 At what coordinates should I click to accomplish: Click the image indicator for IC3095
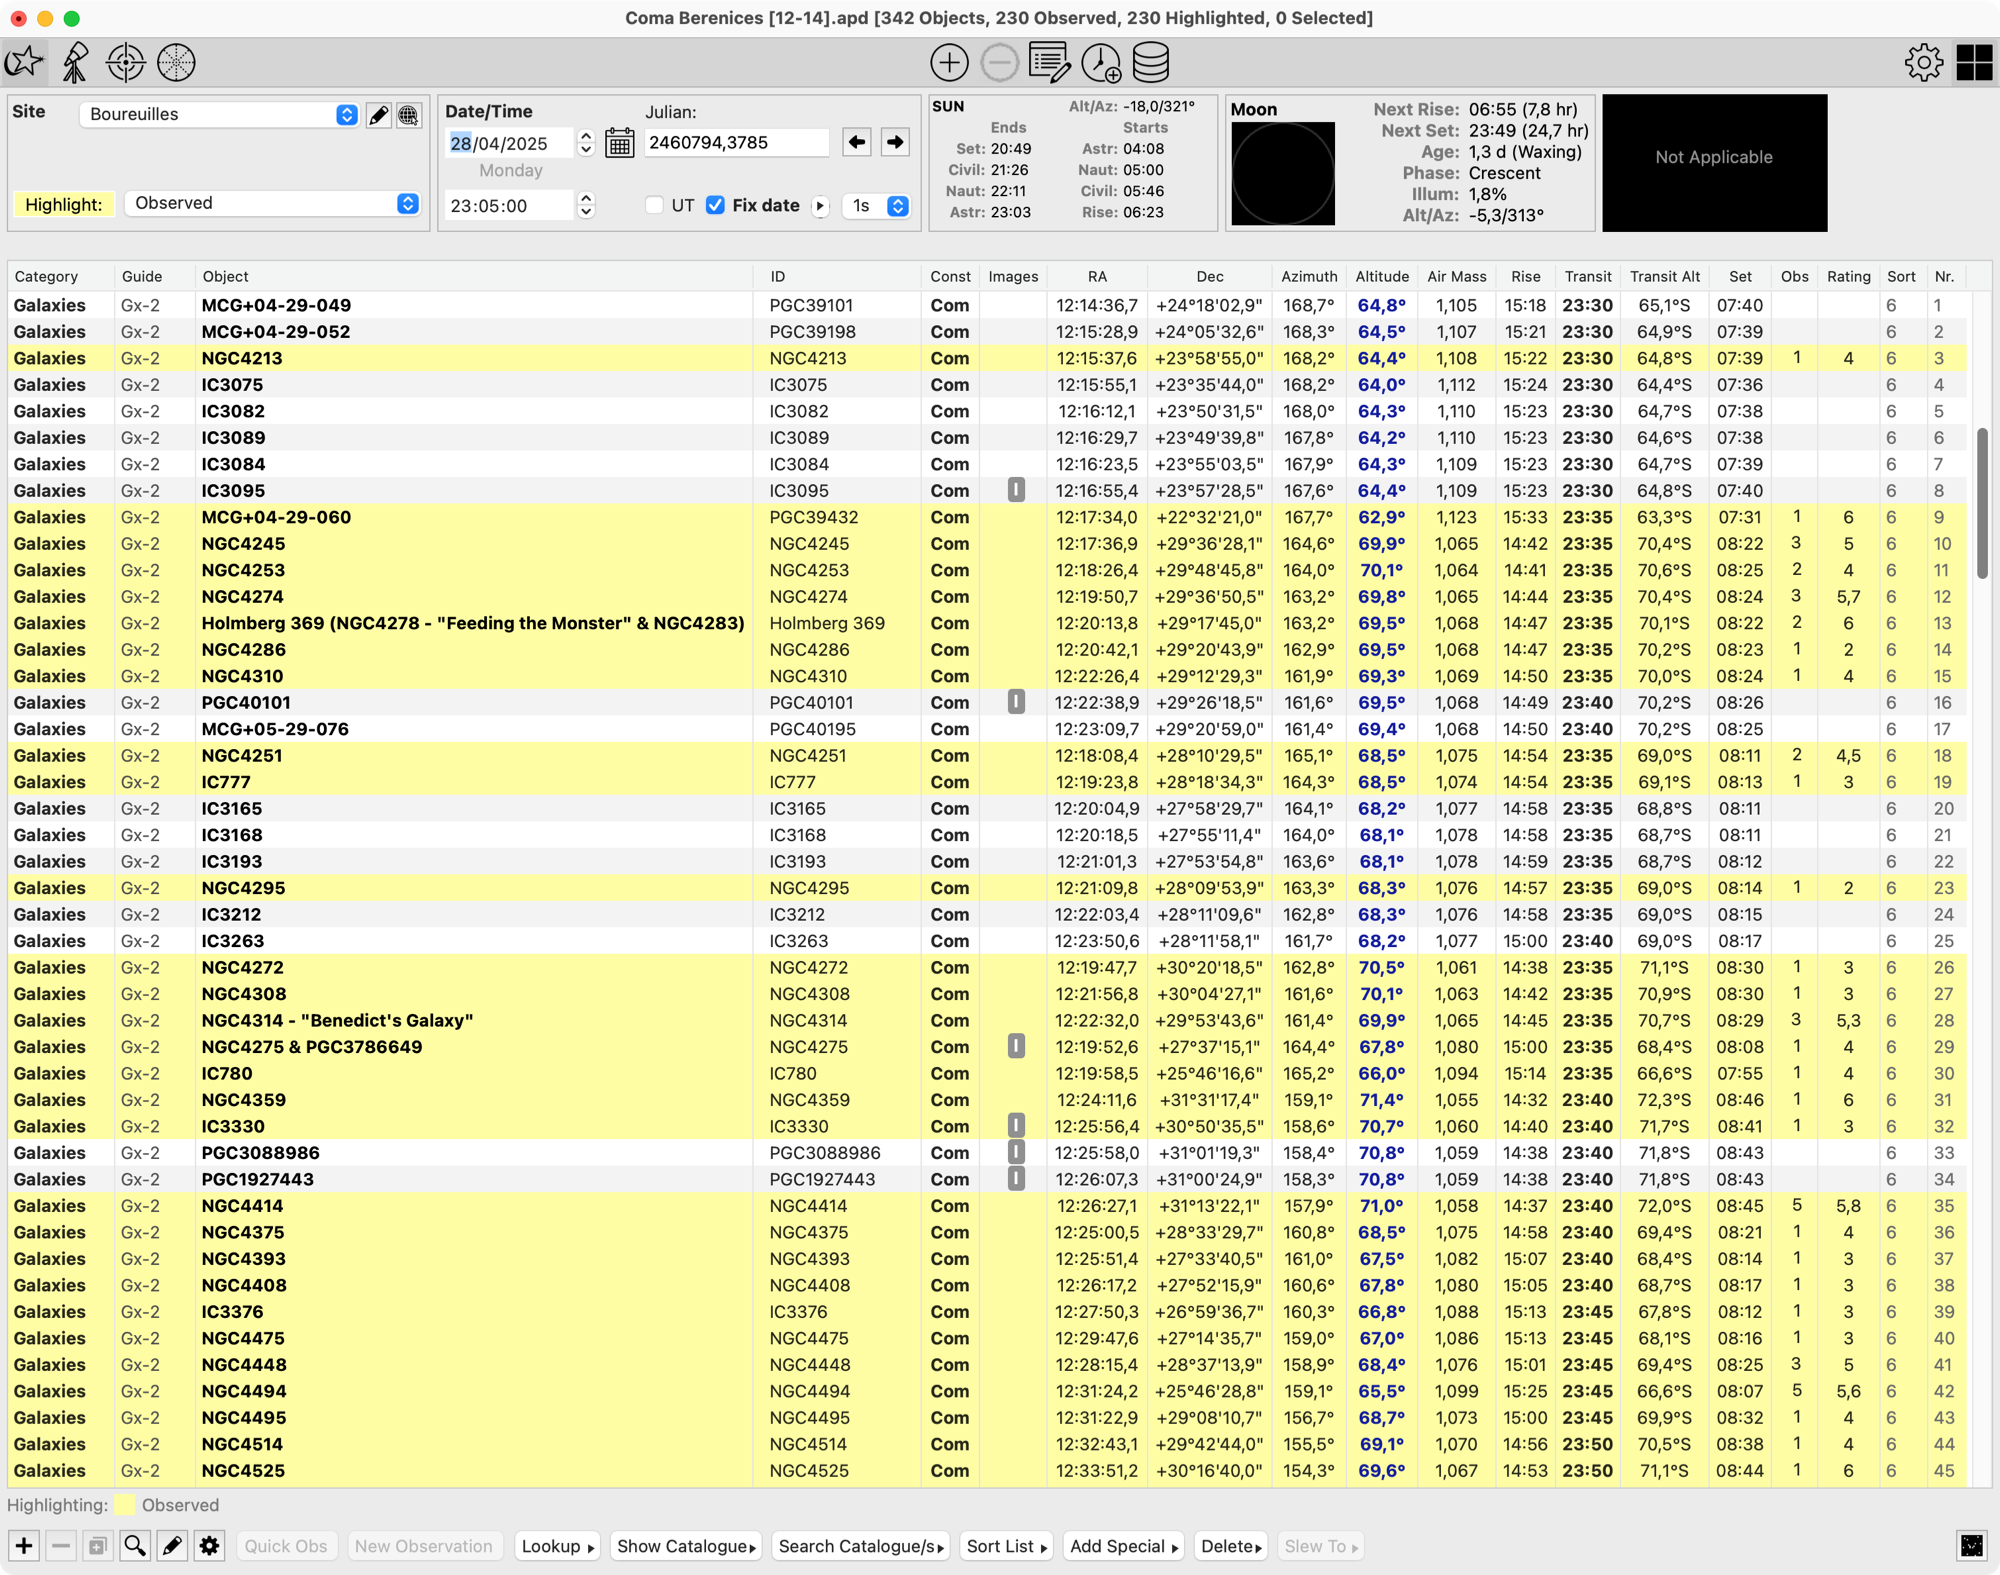(x=1016, y=490)
